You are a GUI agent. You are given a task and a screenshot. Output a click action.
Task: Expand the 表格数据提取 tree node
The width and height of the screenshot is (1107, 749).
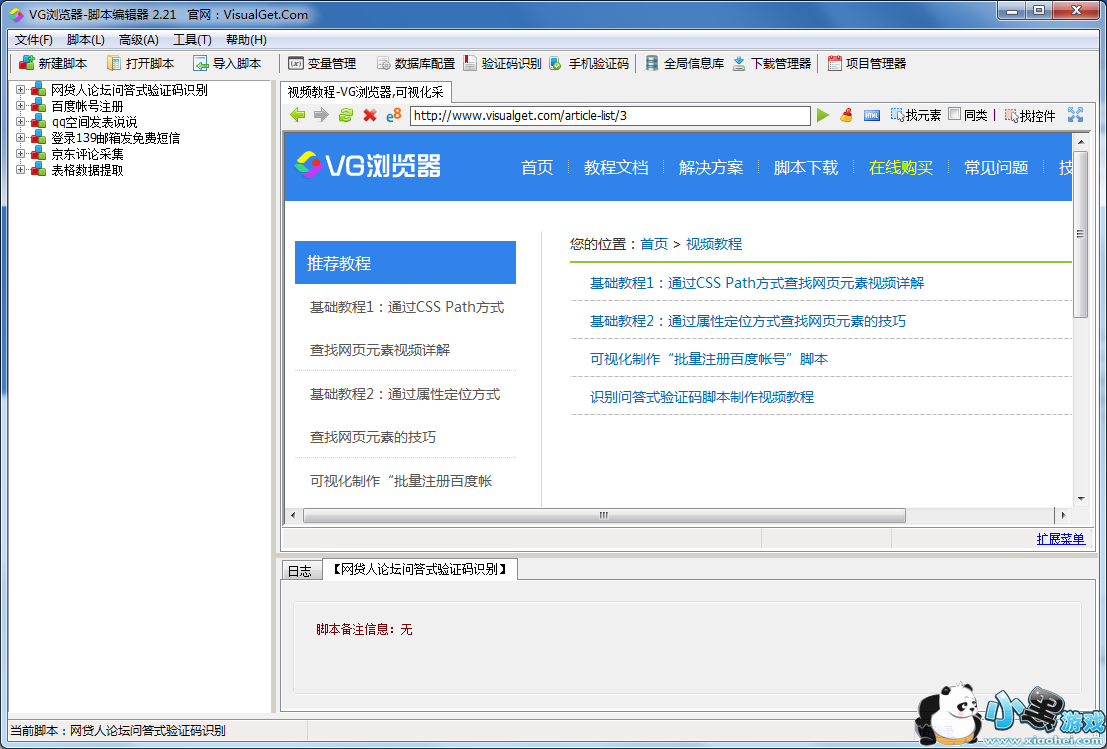[x=20, y=169]
